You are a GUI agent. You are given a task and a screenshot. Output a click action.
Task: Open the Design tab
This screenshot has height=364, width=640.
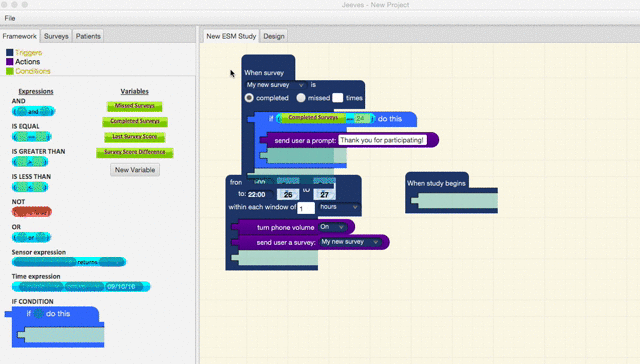(273, 36)
